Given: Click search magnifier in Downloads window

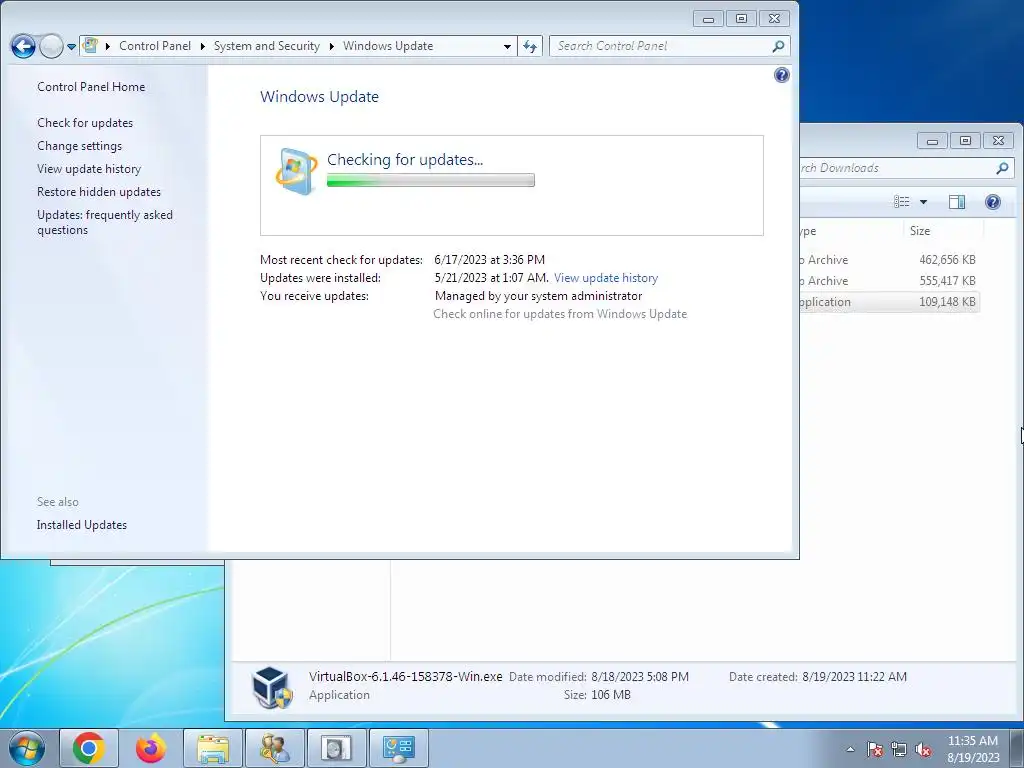Looking at the screenshot, I should (x=1002, y=168).
